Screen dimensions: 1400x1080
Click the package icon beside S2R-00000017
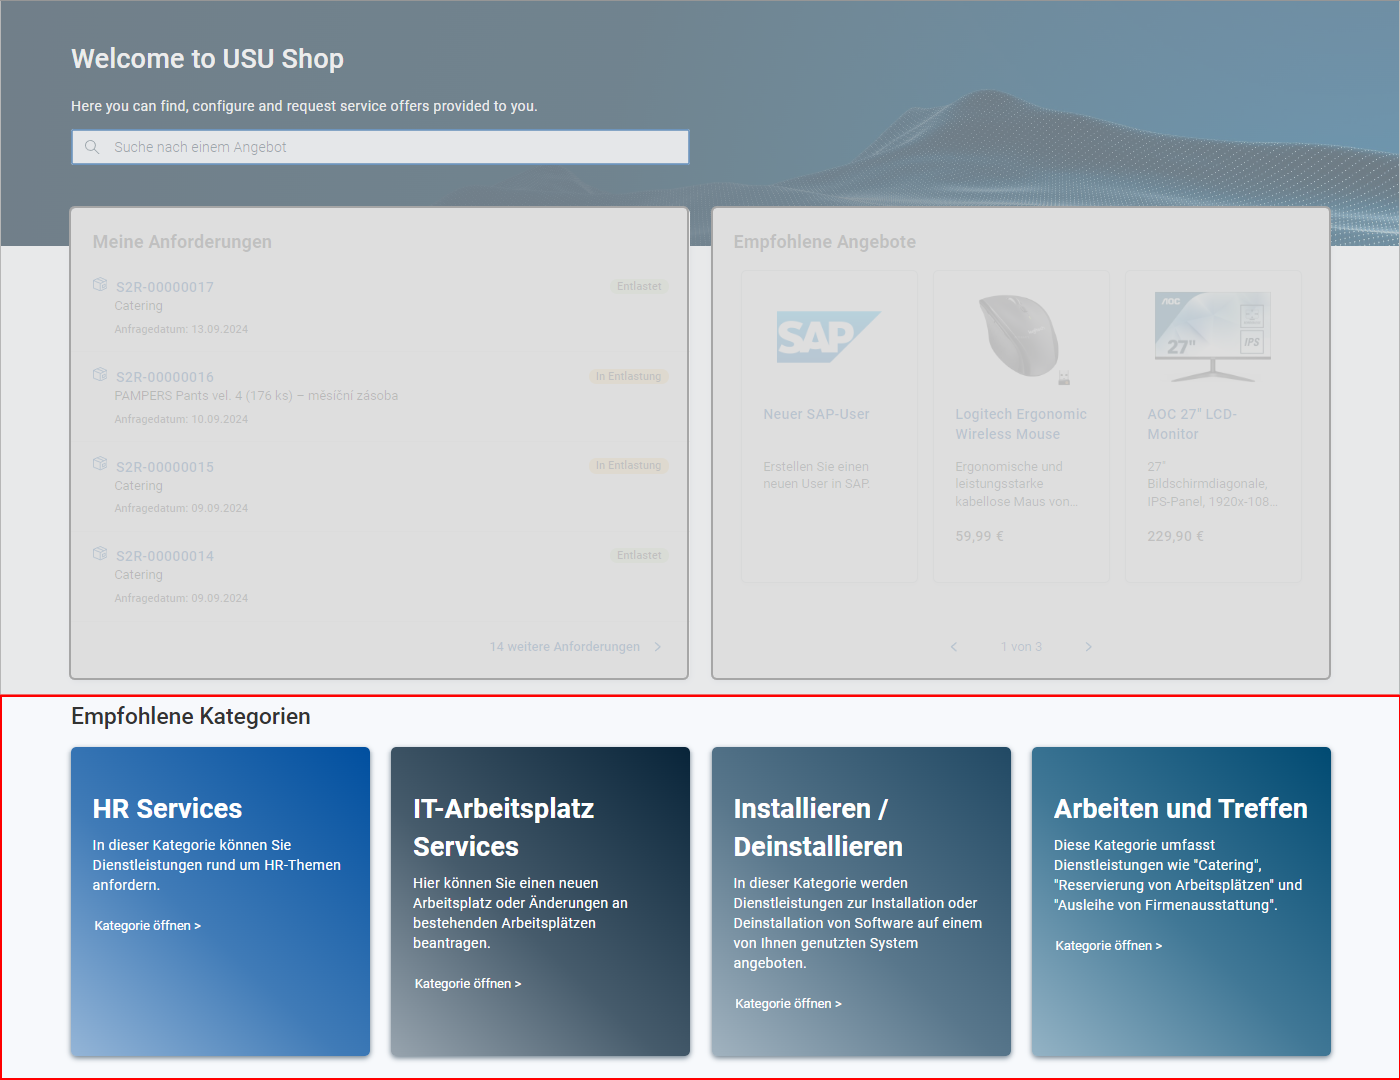100,285
